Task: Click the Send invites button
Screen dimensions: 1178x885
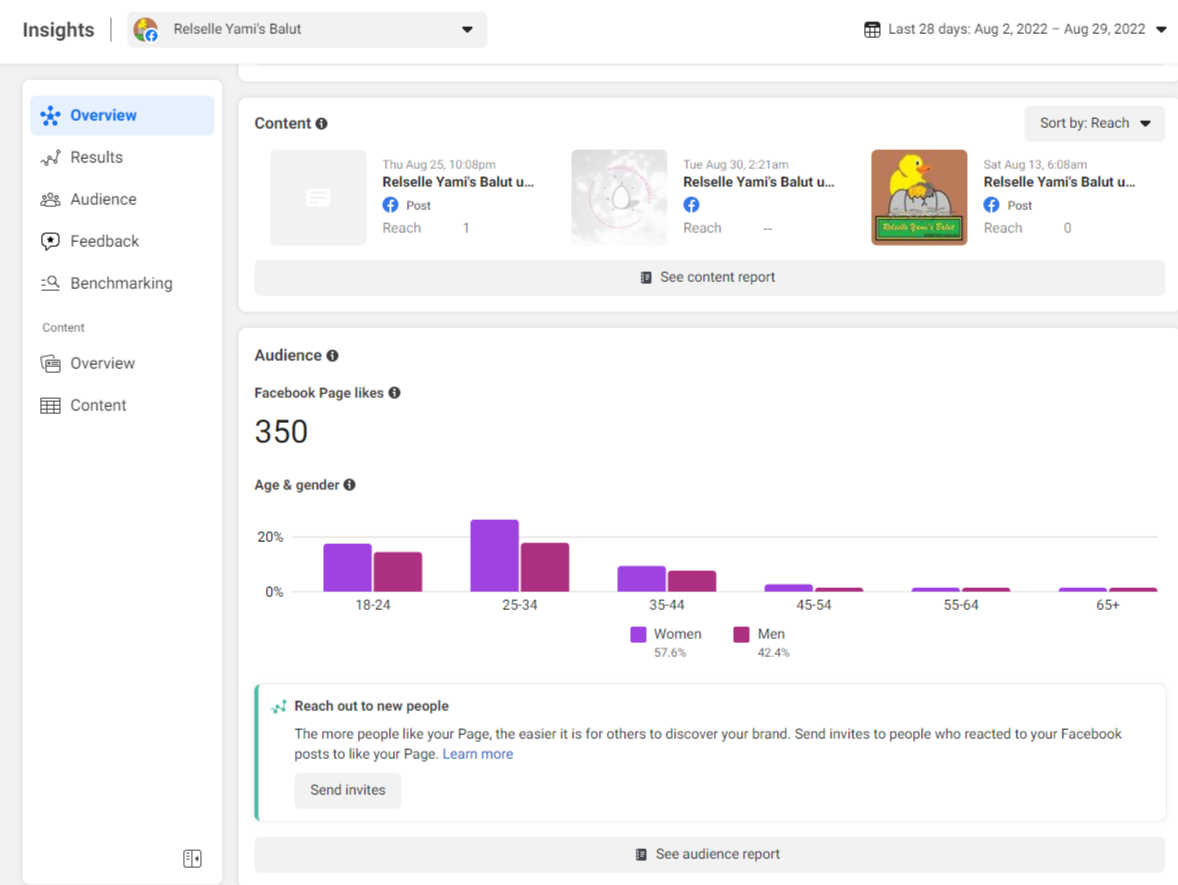Action: (347, 790)
